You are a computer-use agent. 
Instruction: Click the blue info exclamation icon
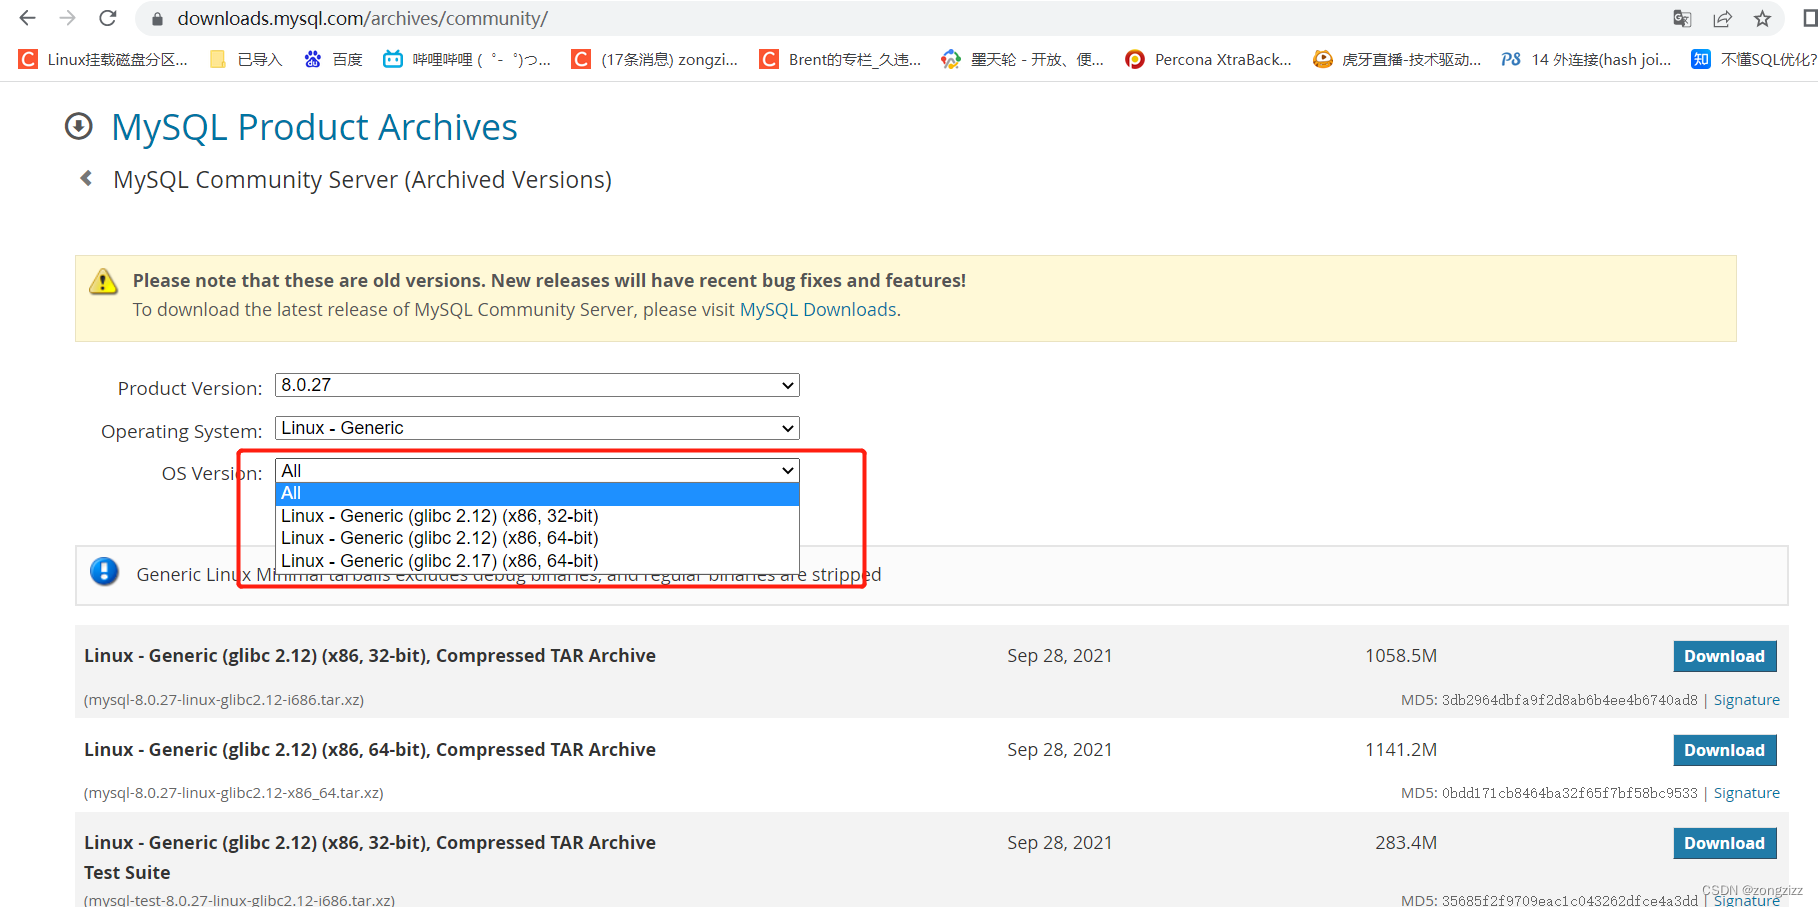point(104,571)
